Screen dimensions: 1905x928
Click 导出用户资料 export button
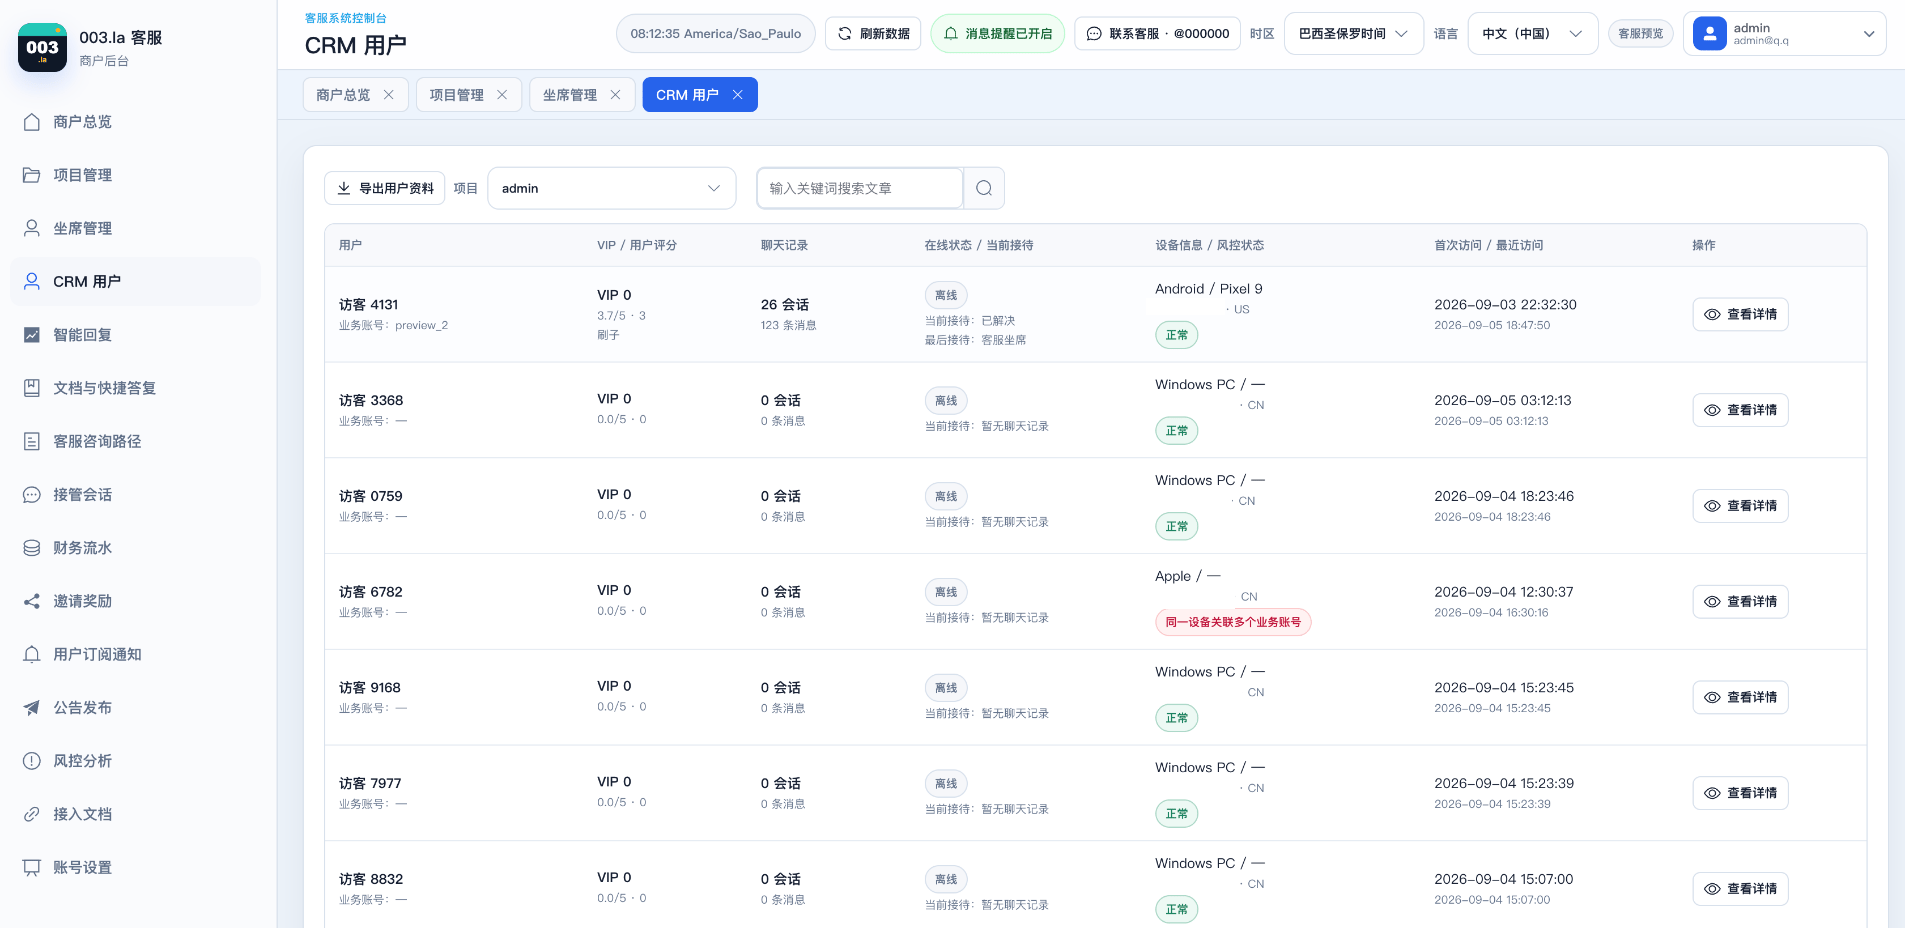[x=384, y=188]
